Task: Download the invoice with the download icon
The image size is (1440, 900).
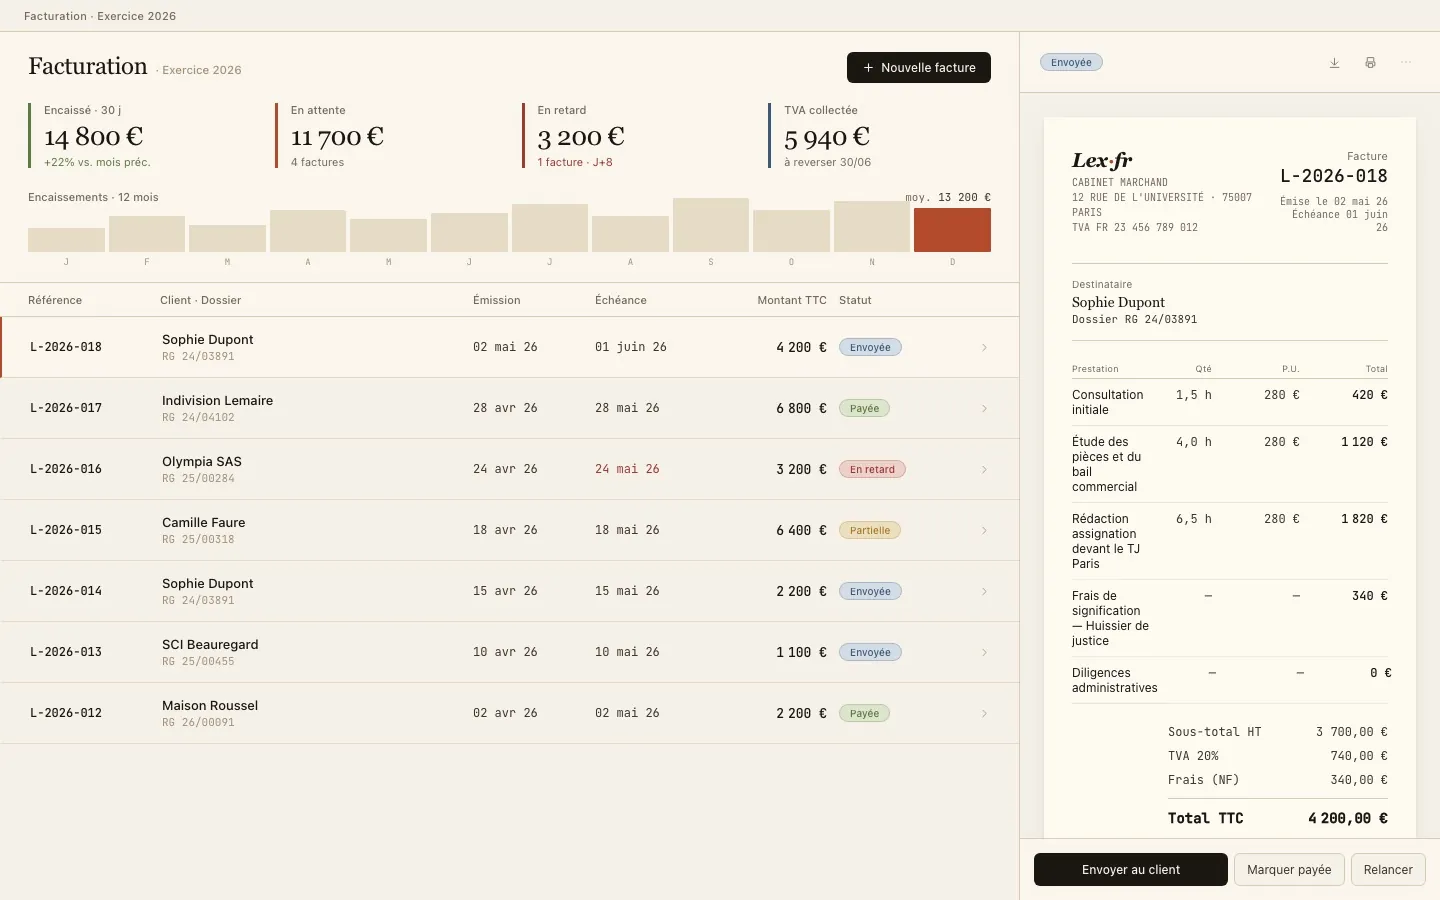Action: (x=1334, y=63)
